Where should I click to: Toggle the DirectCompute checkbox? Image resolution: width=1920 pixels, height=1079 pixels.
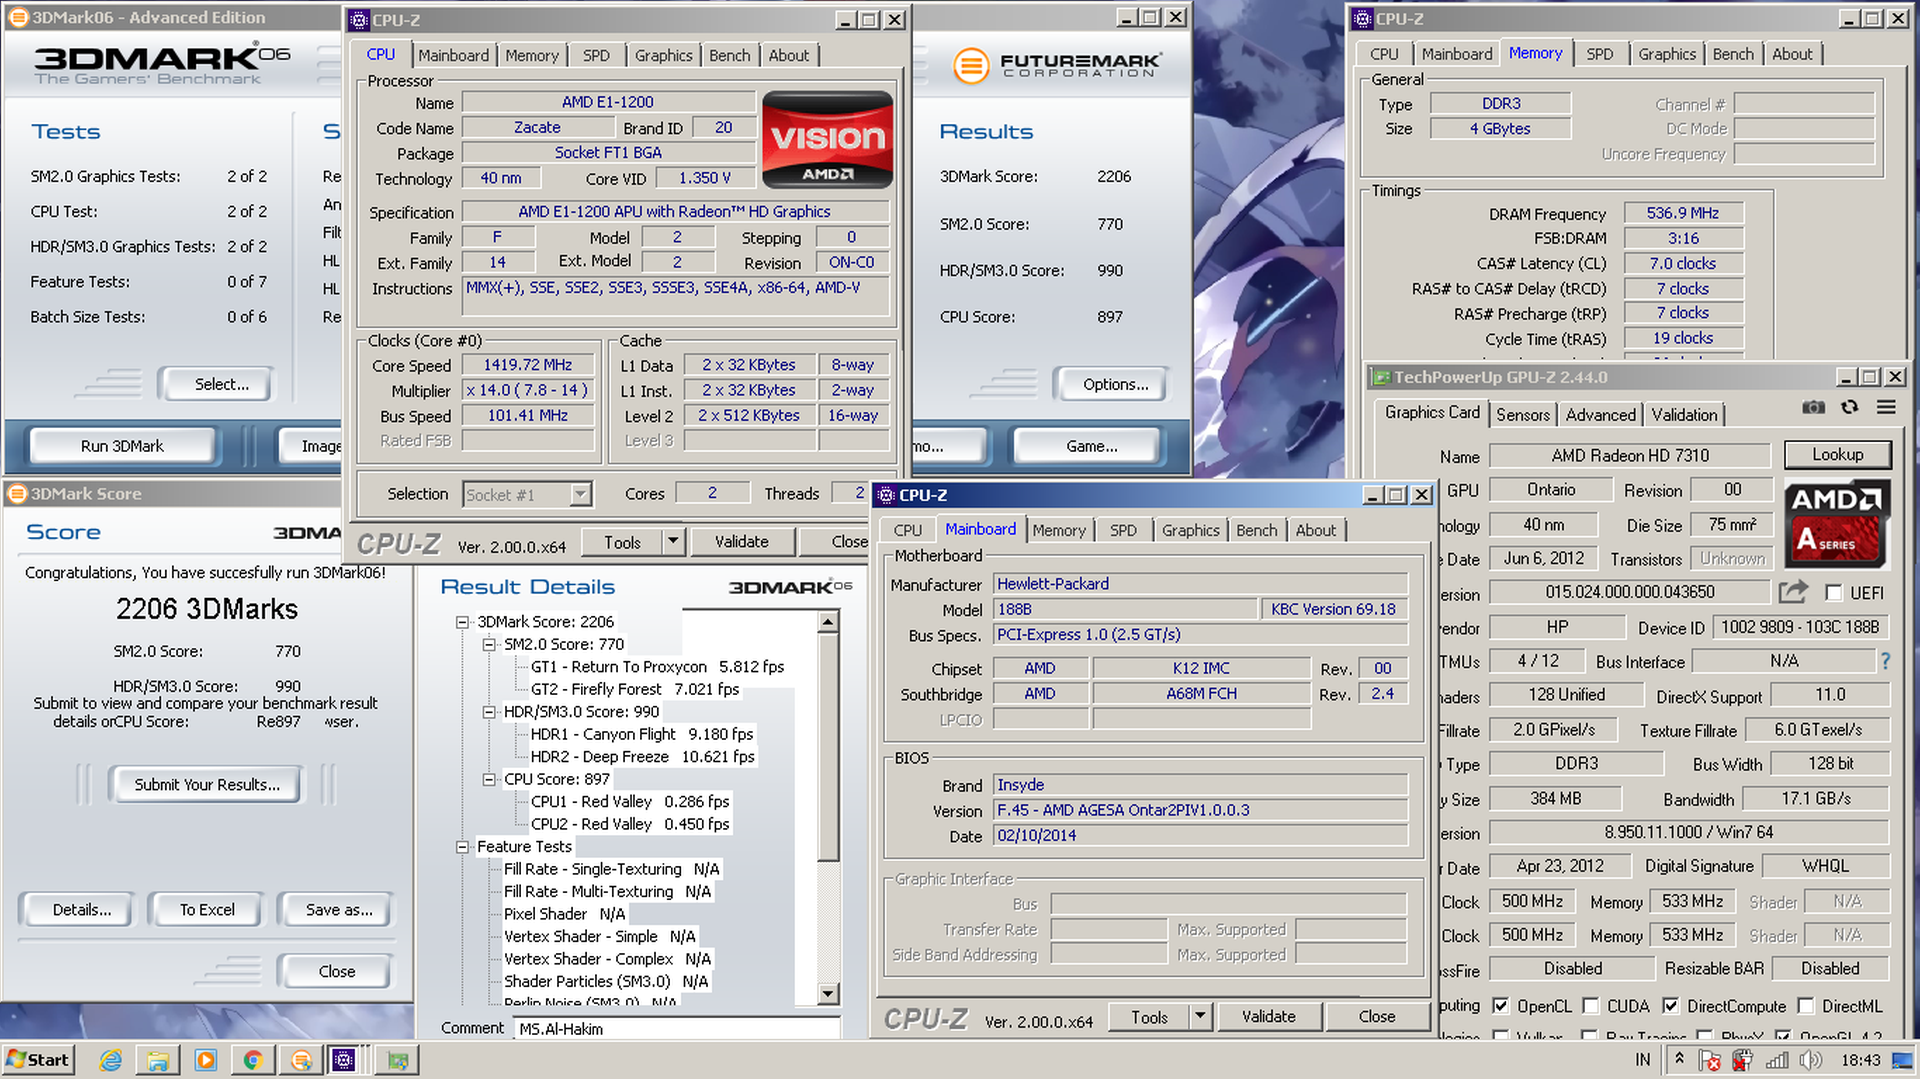(x=1670, y=1006)
